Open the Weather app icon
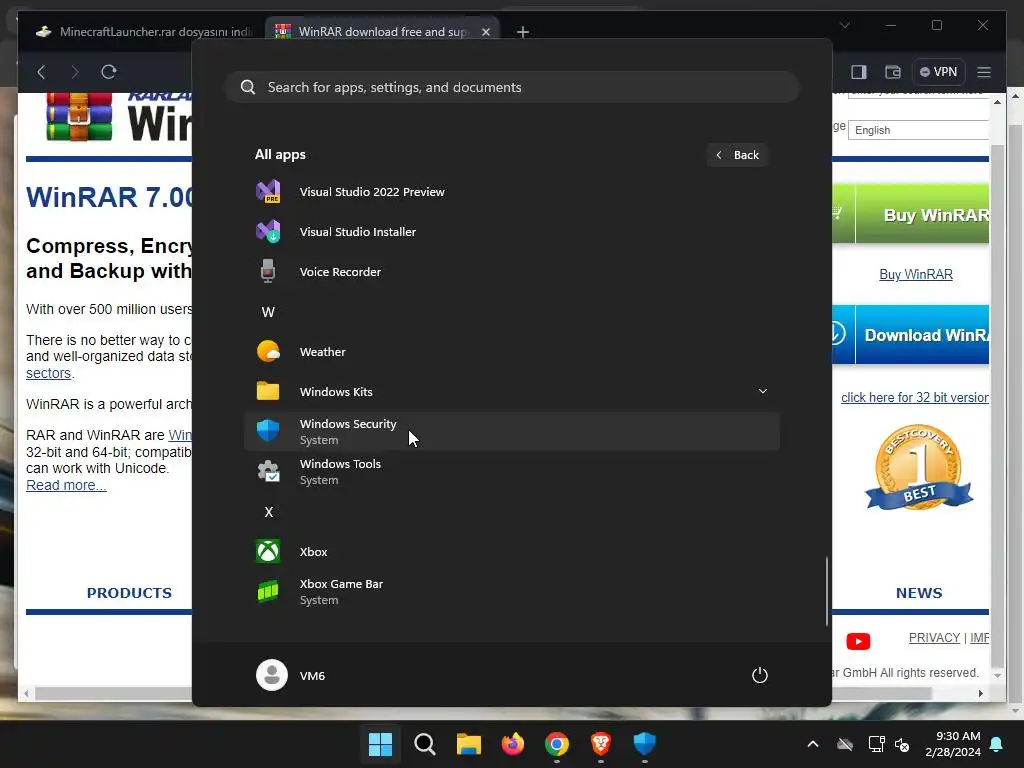Screen dimensions: 1024x768 pyautogui.click(x=268, y=352)
